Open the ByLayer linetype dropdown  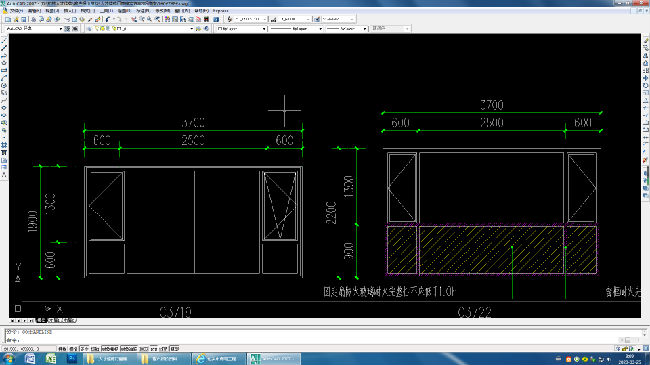296,29
